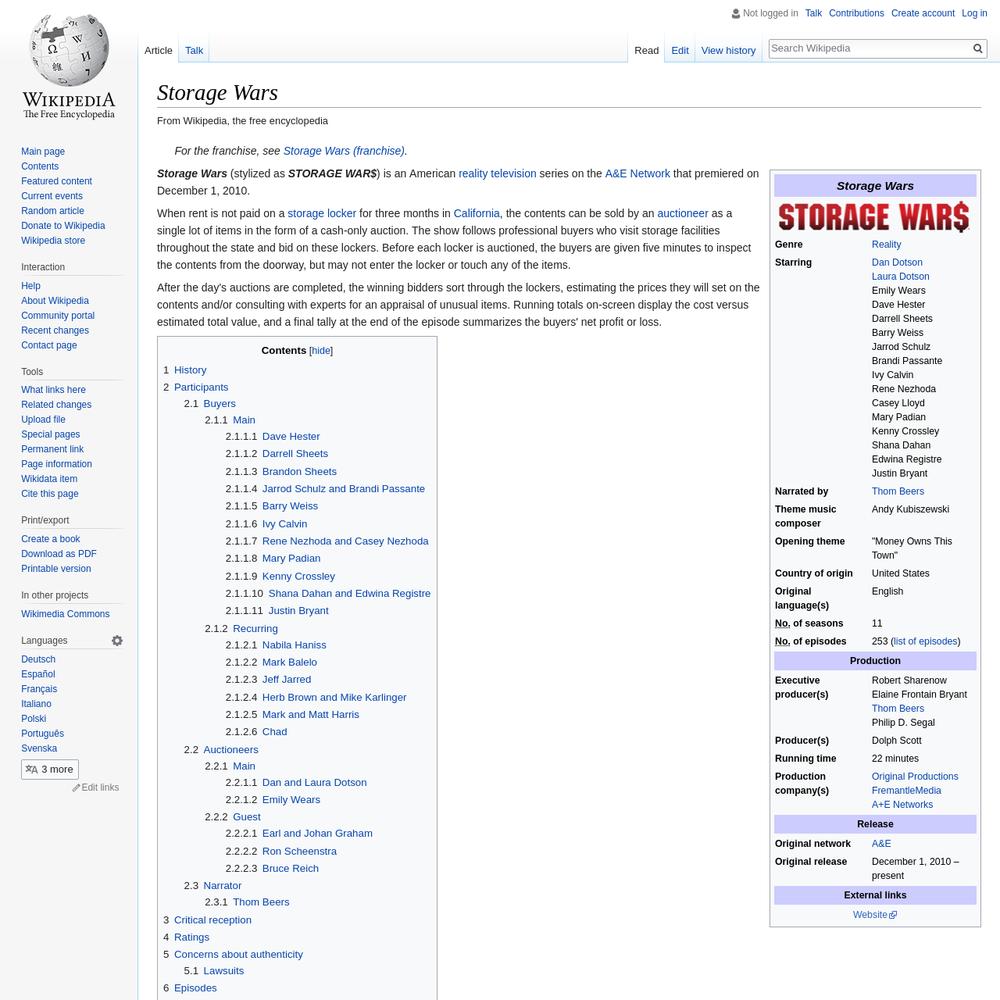The width and height of the screenshot is (1000, 1000).
Task: Click the Wikipedia globe logo
Action: tap(69, 50)
